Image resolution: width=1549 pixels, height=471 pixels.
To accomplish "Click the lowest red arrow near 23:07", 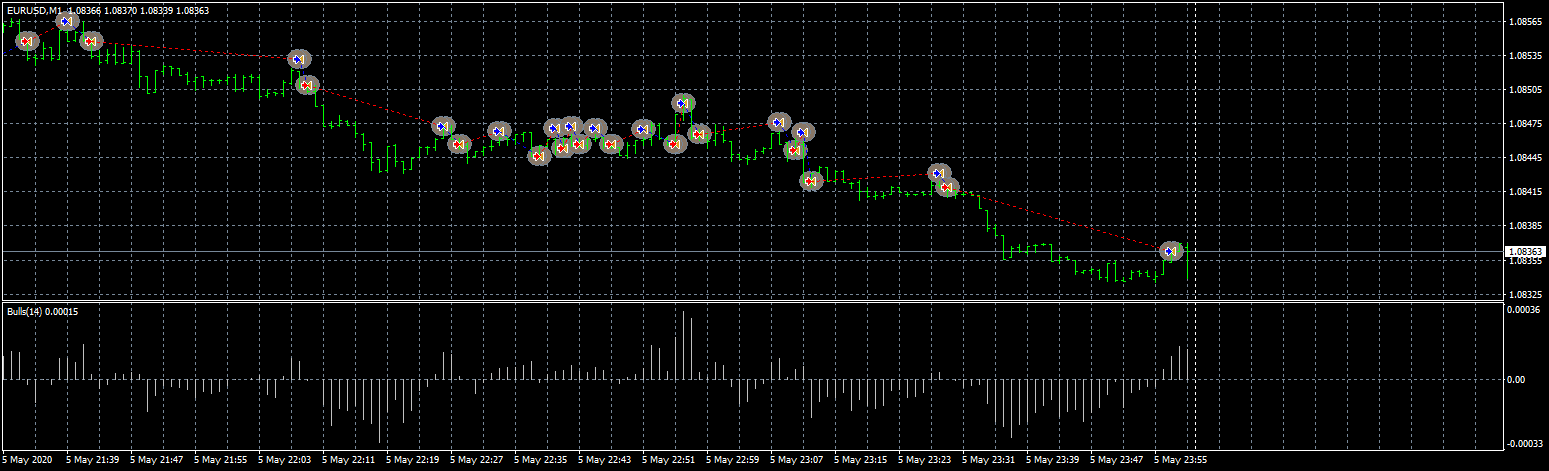I will [x=811, y=181].
